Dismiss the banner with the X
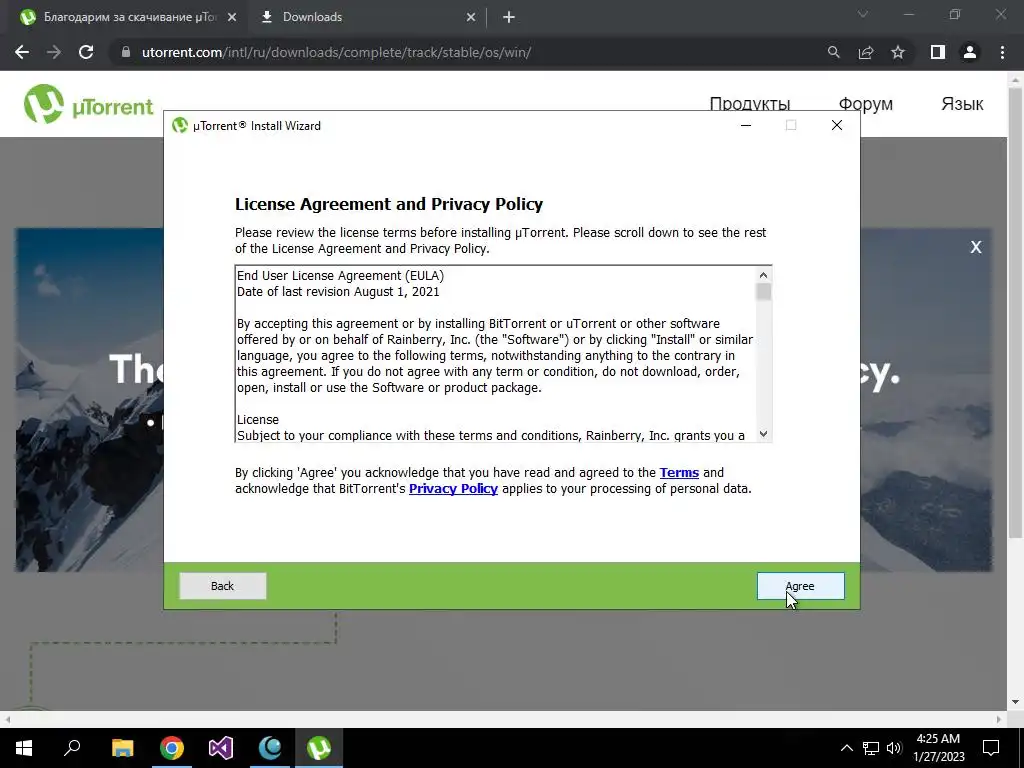This screenshot has width=1024, height=768. tap(976, 247)
